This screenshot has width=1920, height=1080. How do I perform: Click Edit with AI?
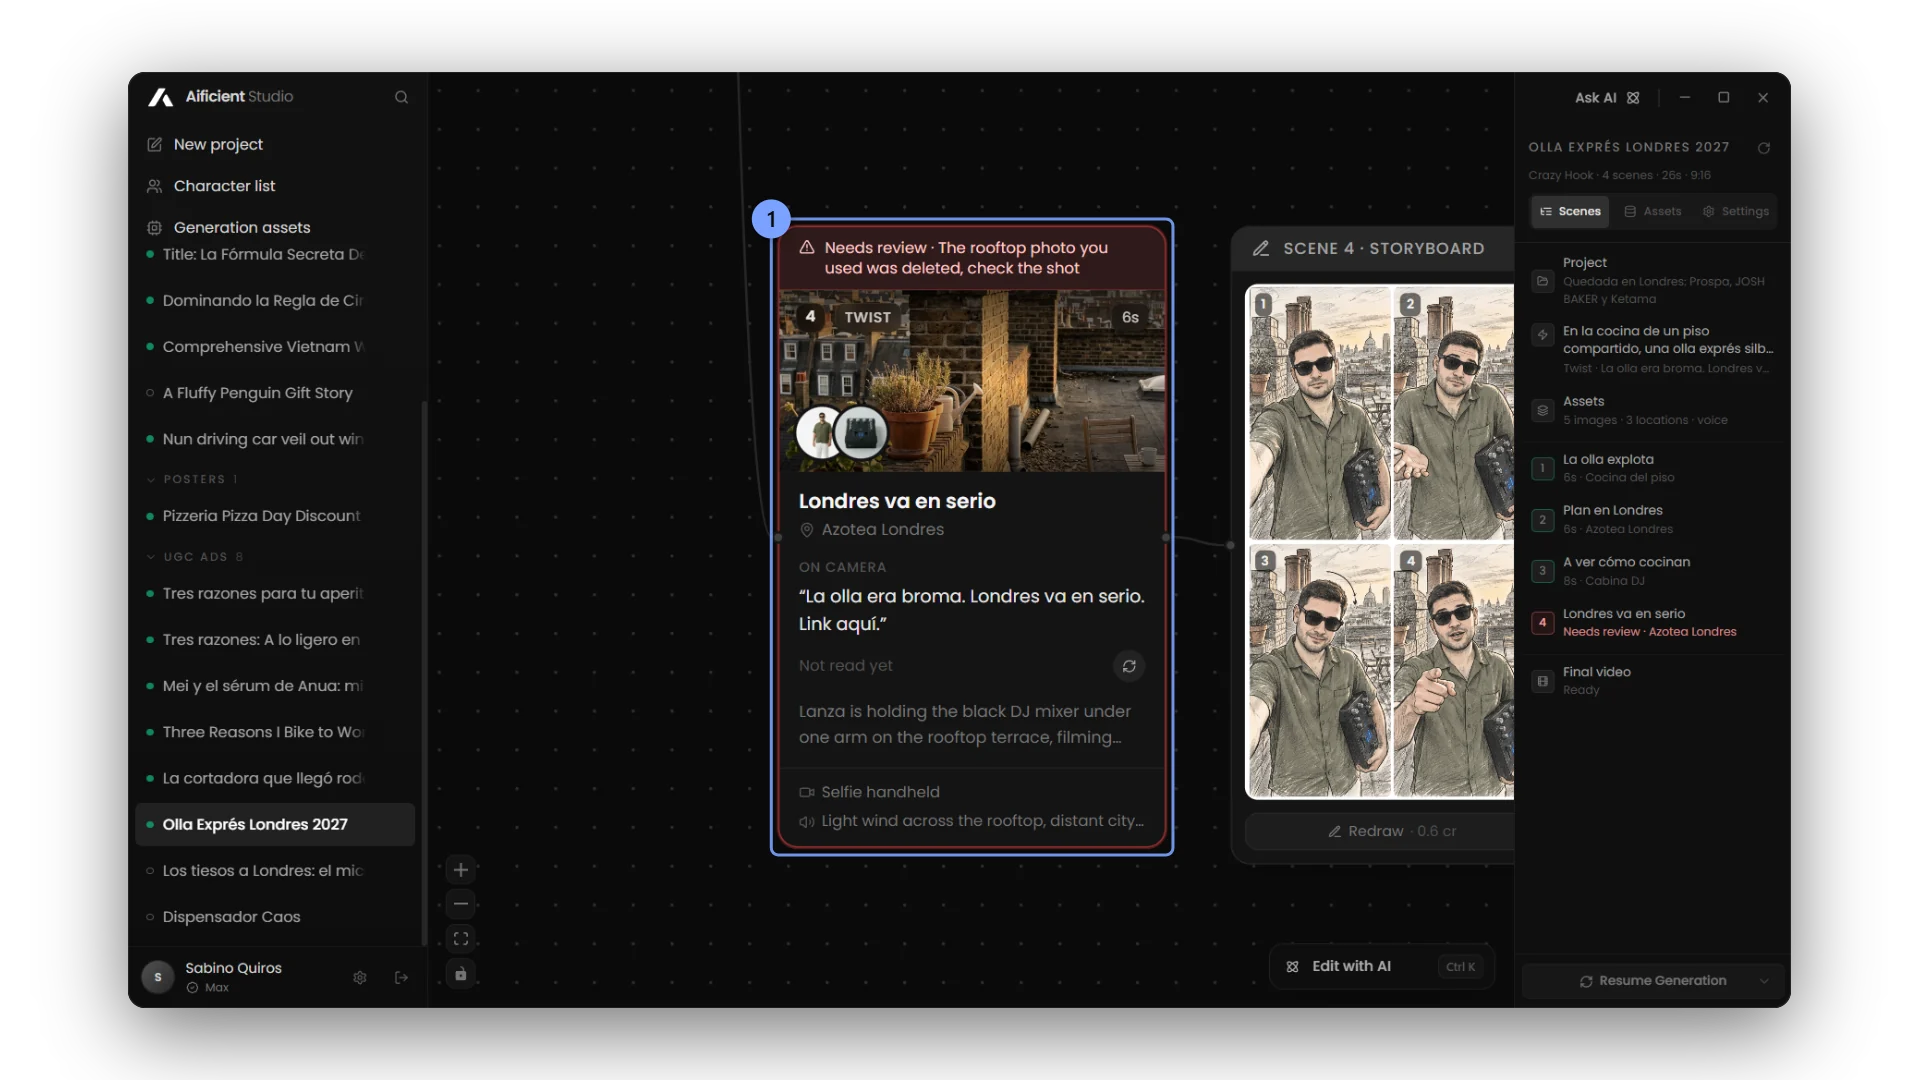coord(1382,966)
